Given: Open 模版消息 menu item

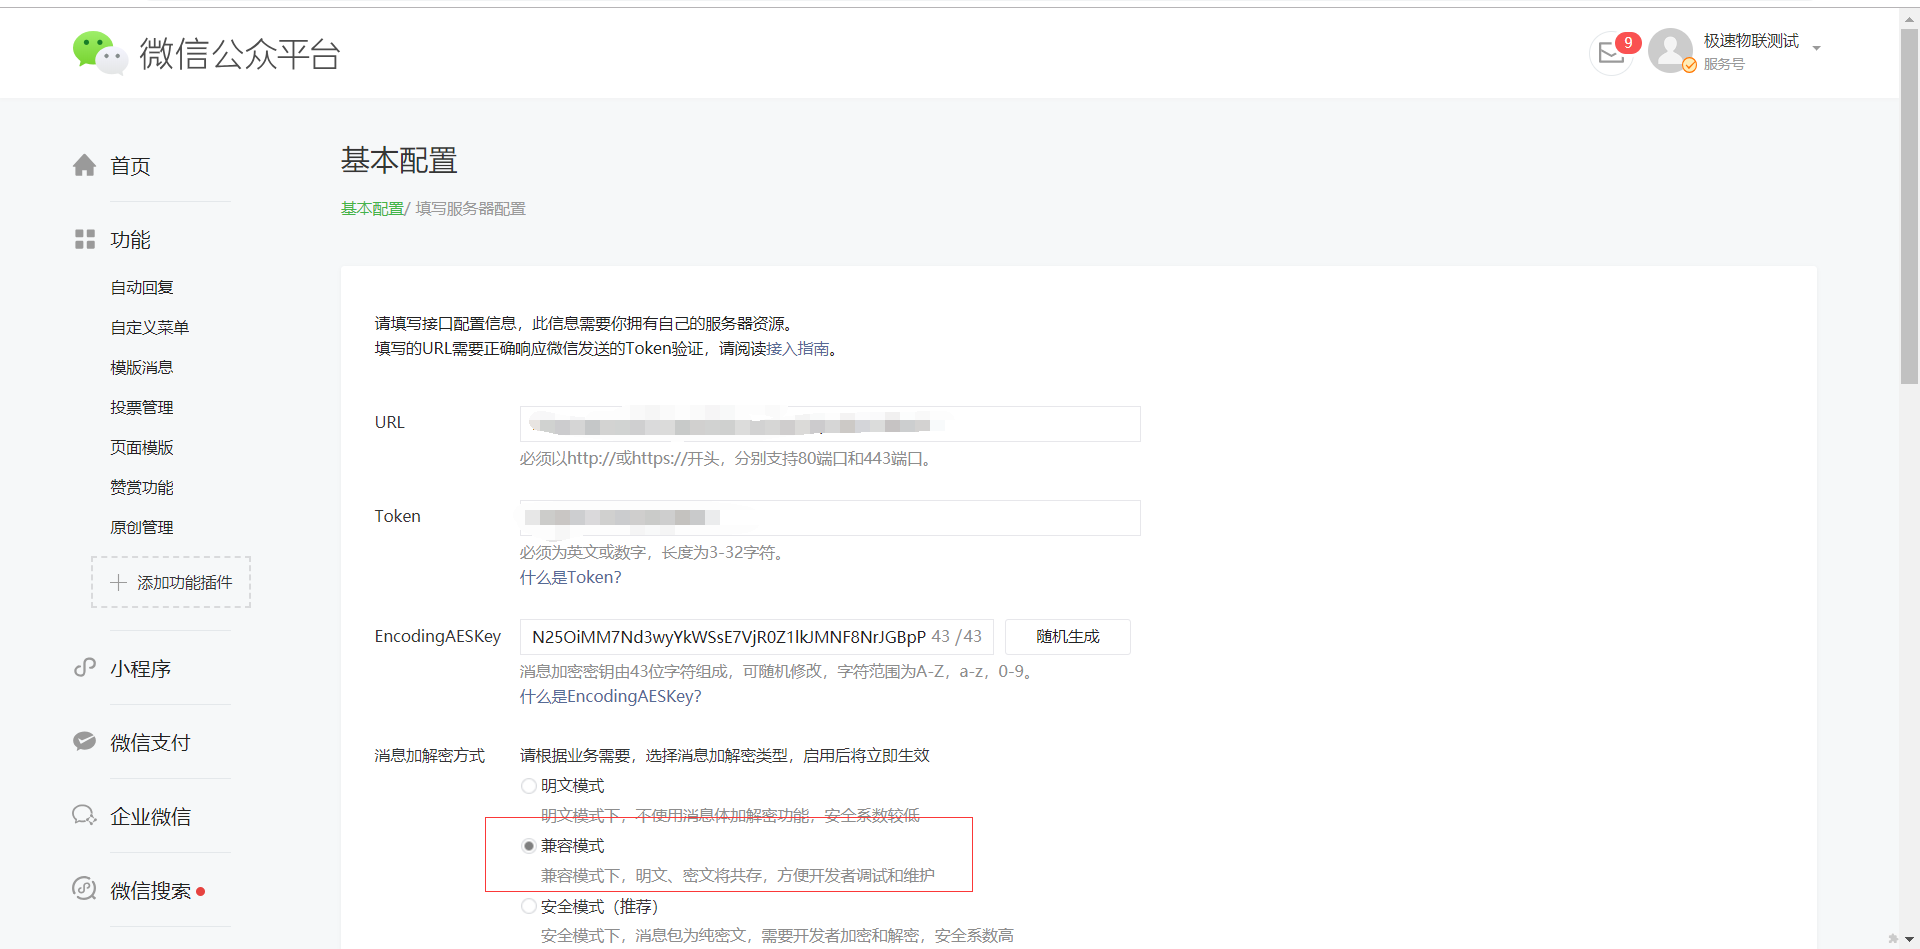Looking at the screenshot, I should [142, 367].
